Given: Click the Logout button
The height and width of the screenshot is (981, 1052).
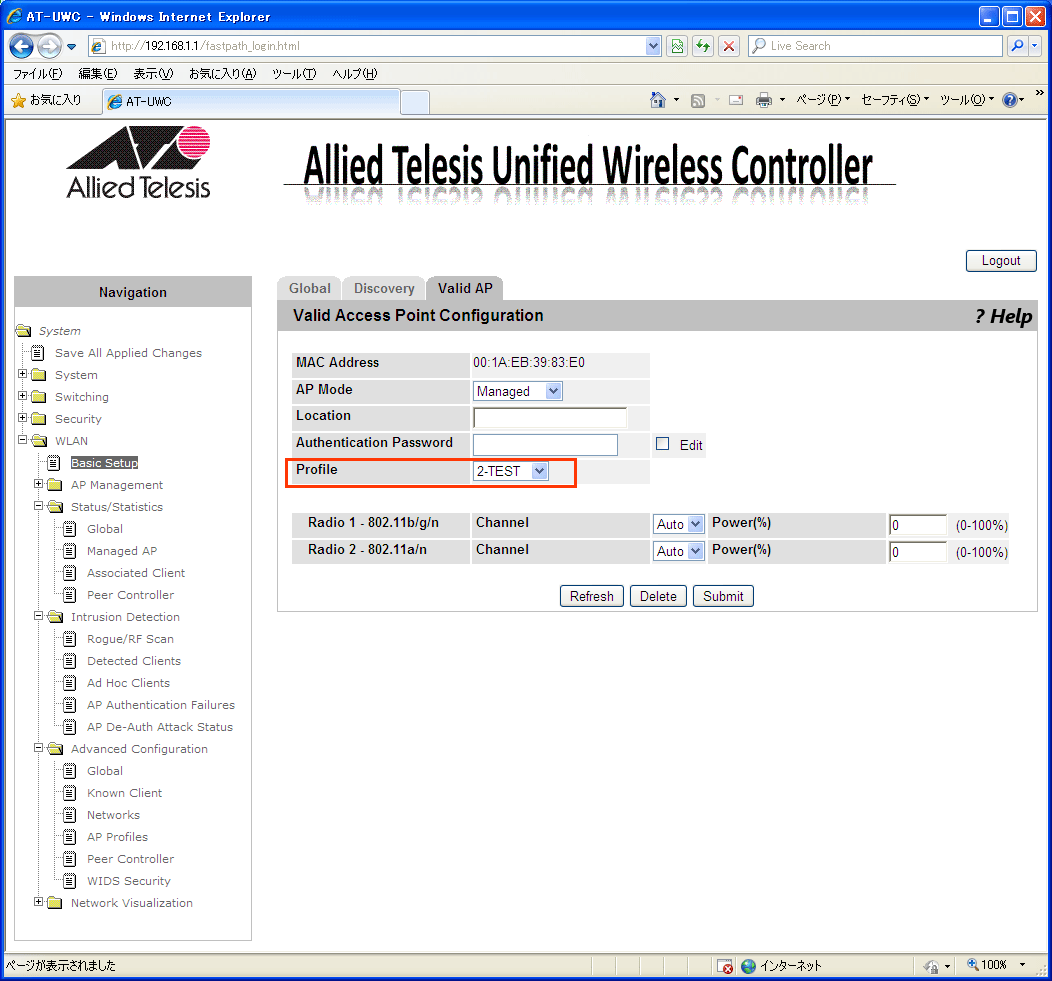Looking at the screenshot, I should coord(1001,260).
